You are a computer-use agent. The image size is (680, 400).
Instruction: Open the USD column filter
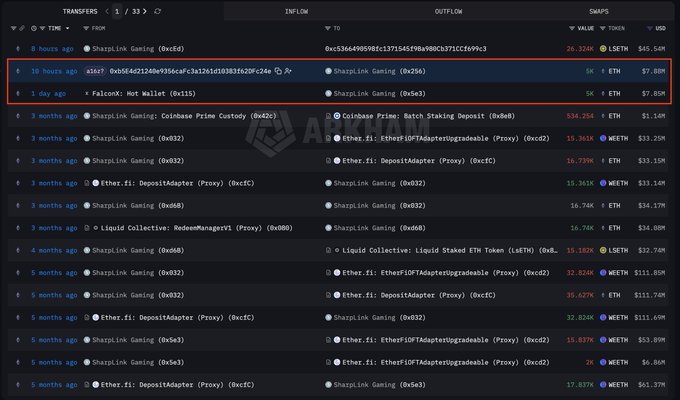[649, 28]
